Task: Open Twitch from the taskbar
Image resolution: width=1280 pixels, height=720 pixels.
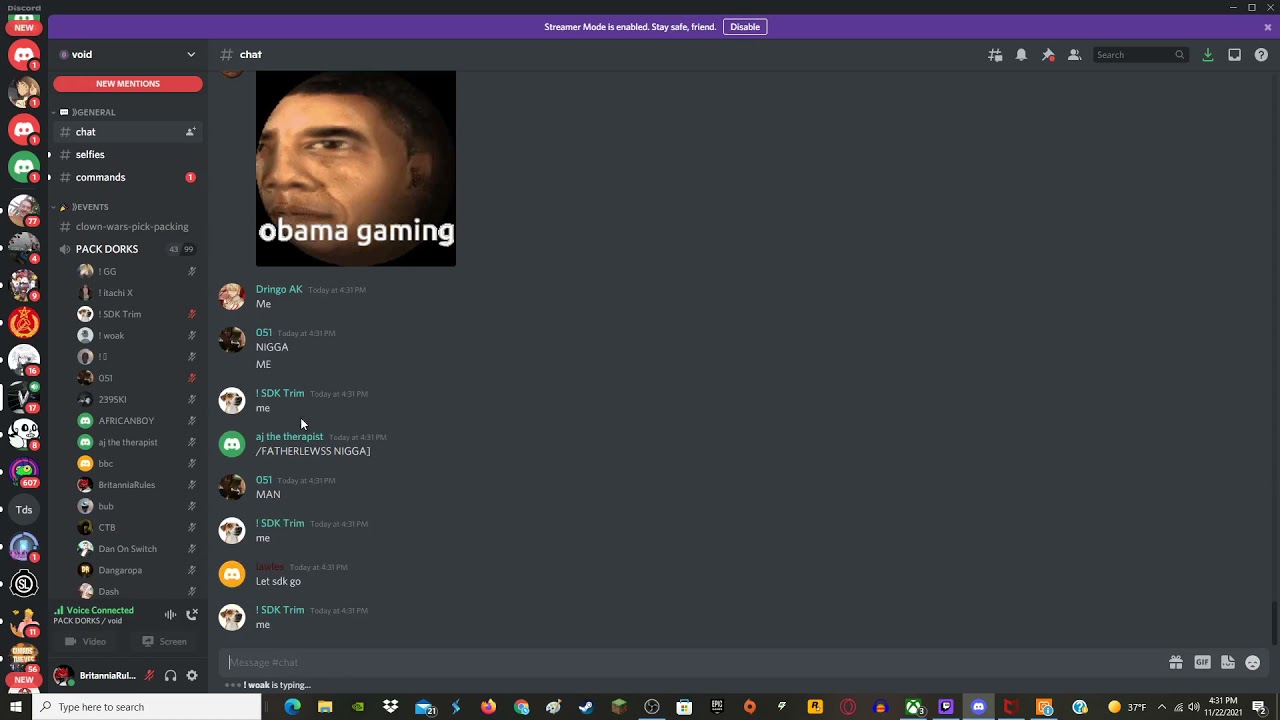Action: tap(946, 707)
